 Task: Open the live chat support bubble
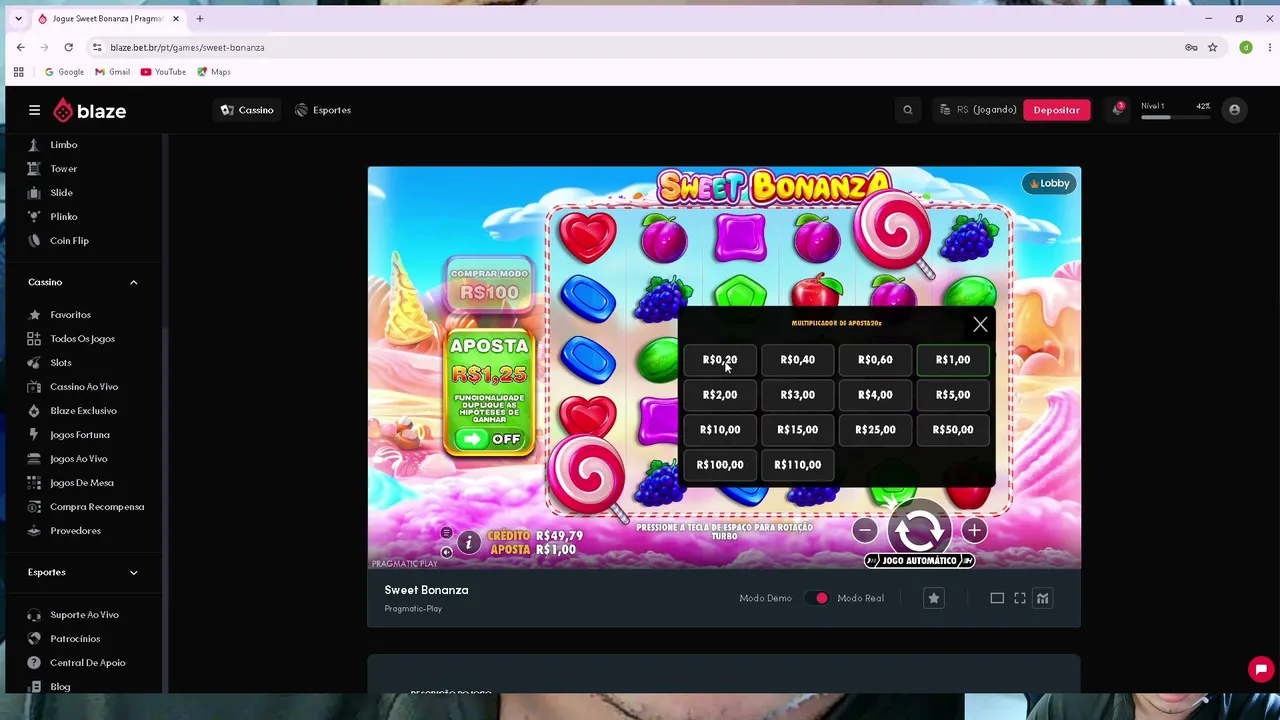pyautogui.click(x=1261, y=670)
